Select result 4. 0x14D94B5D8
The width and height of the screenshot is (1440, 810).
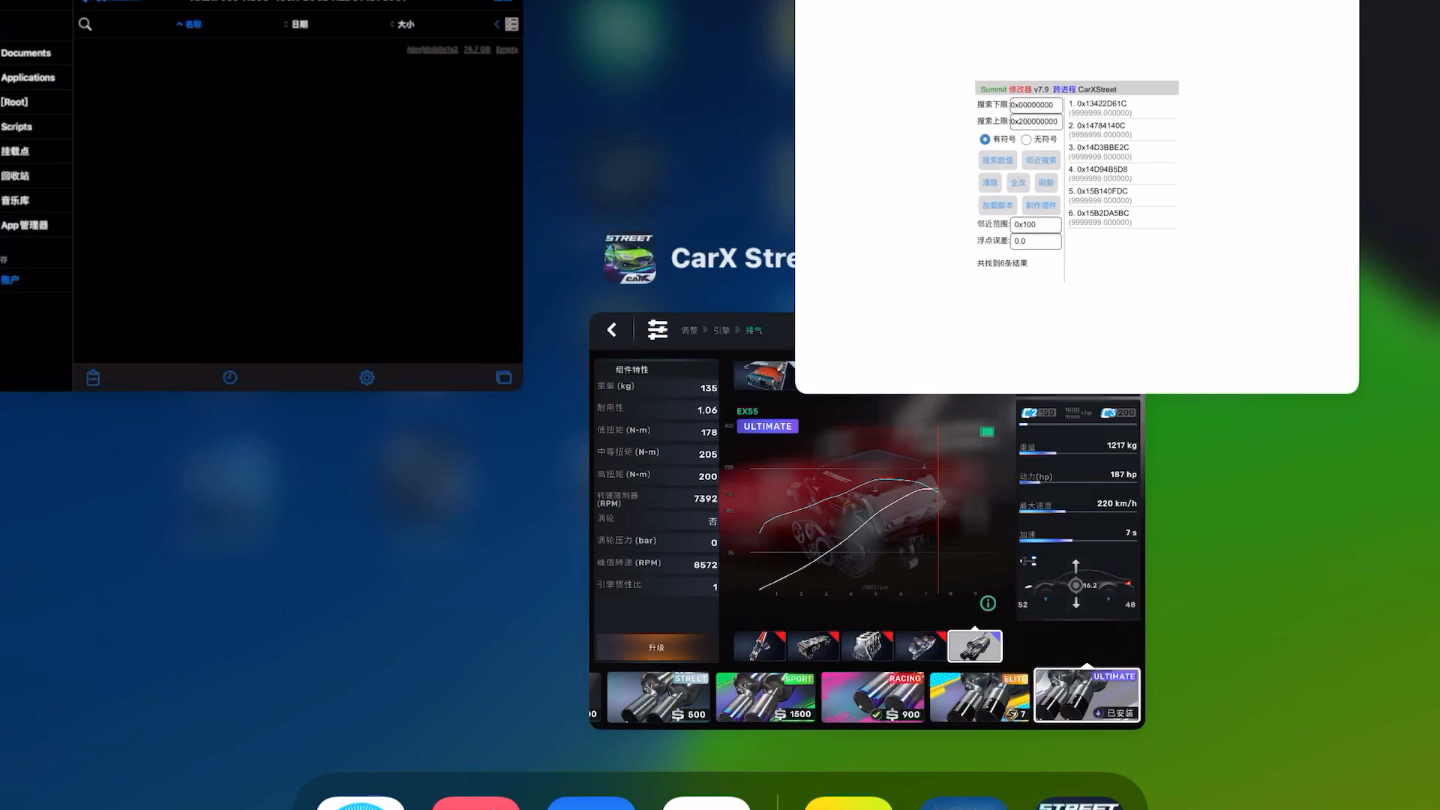pos(1121,174)
